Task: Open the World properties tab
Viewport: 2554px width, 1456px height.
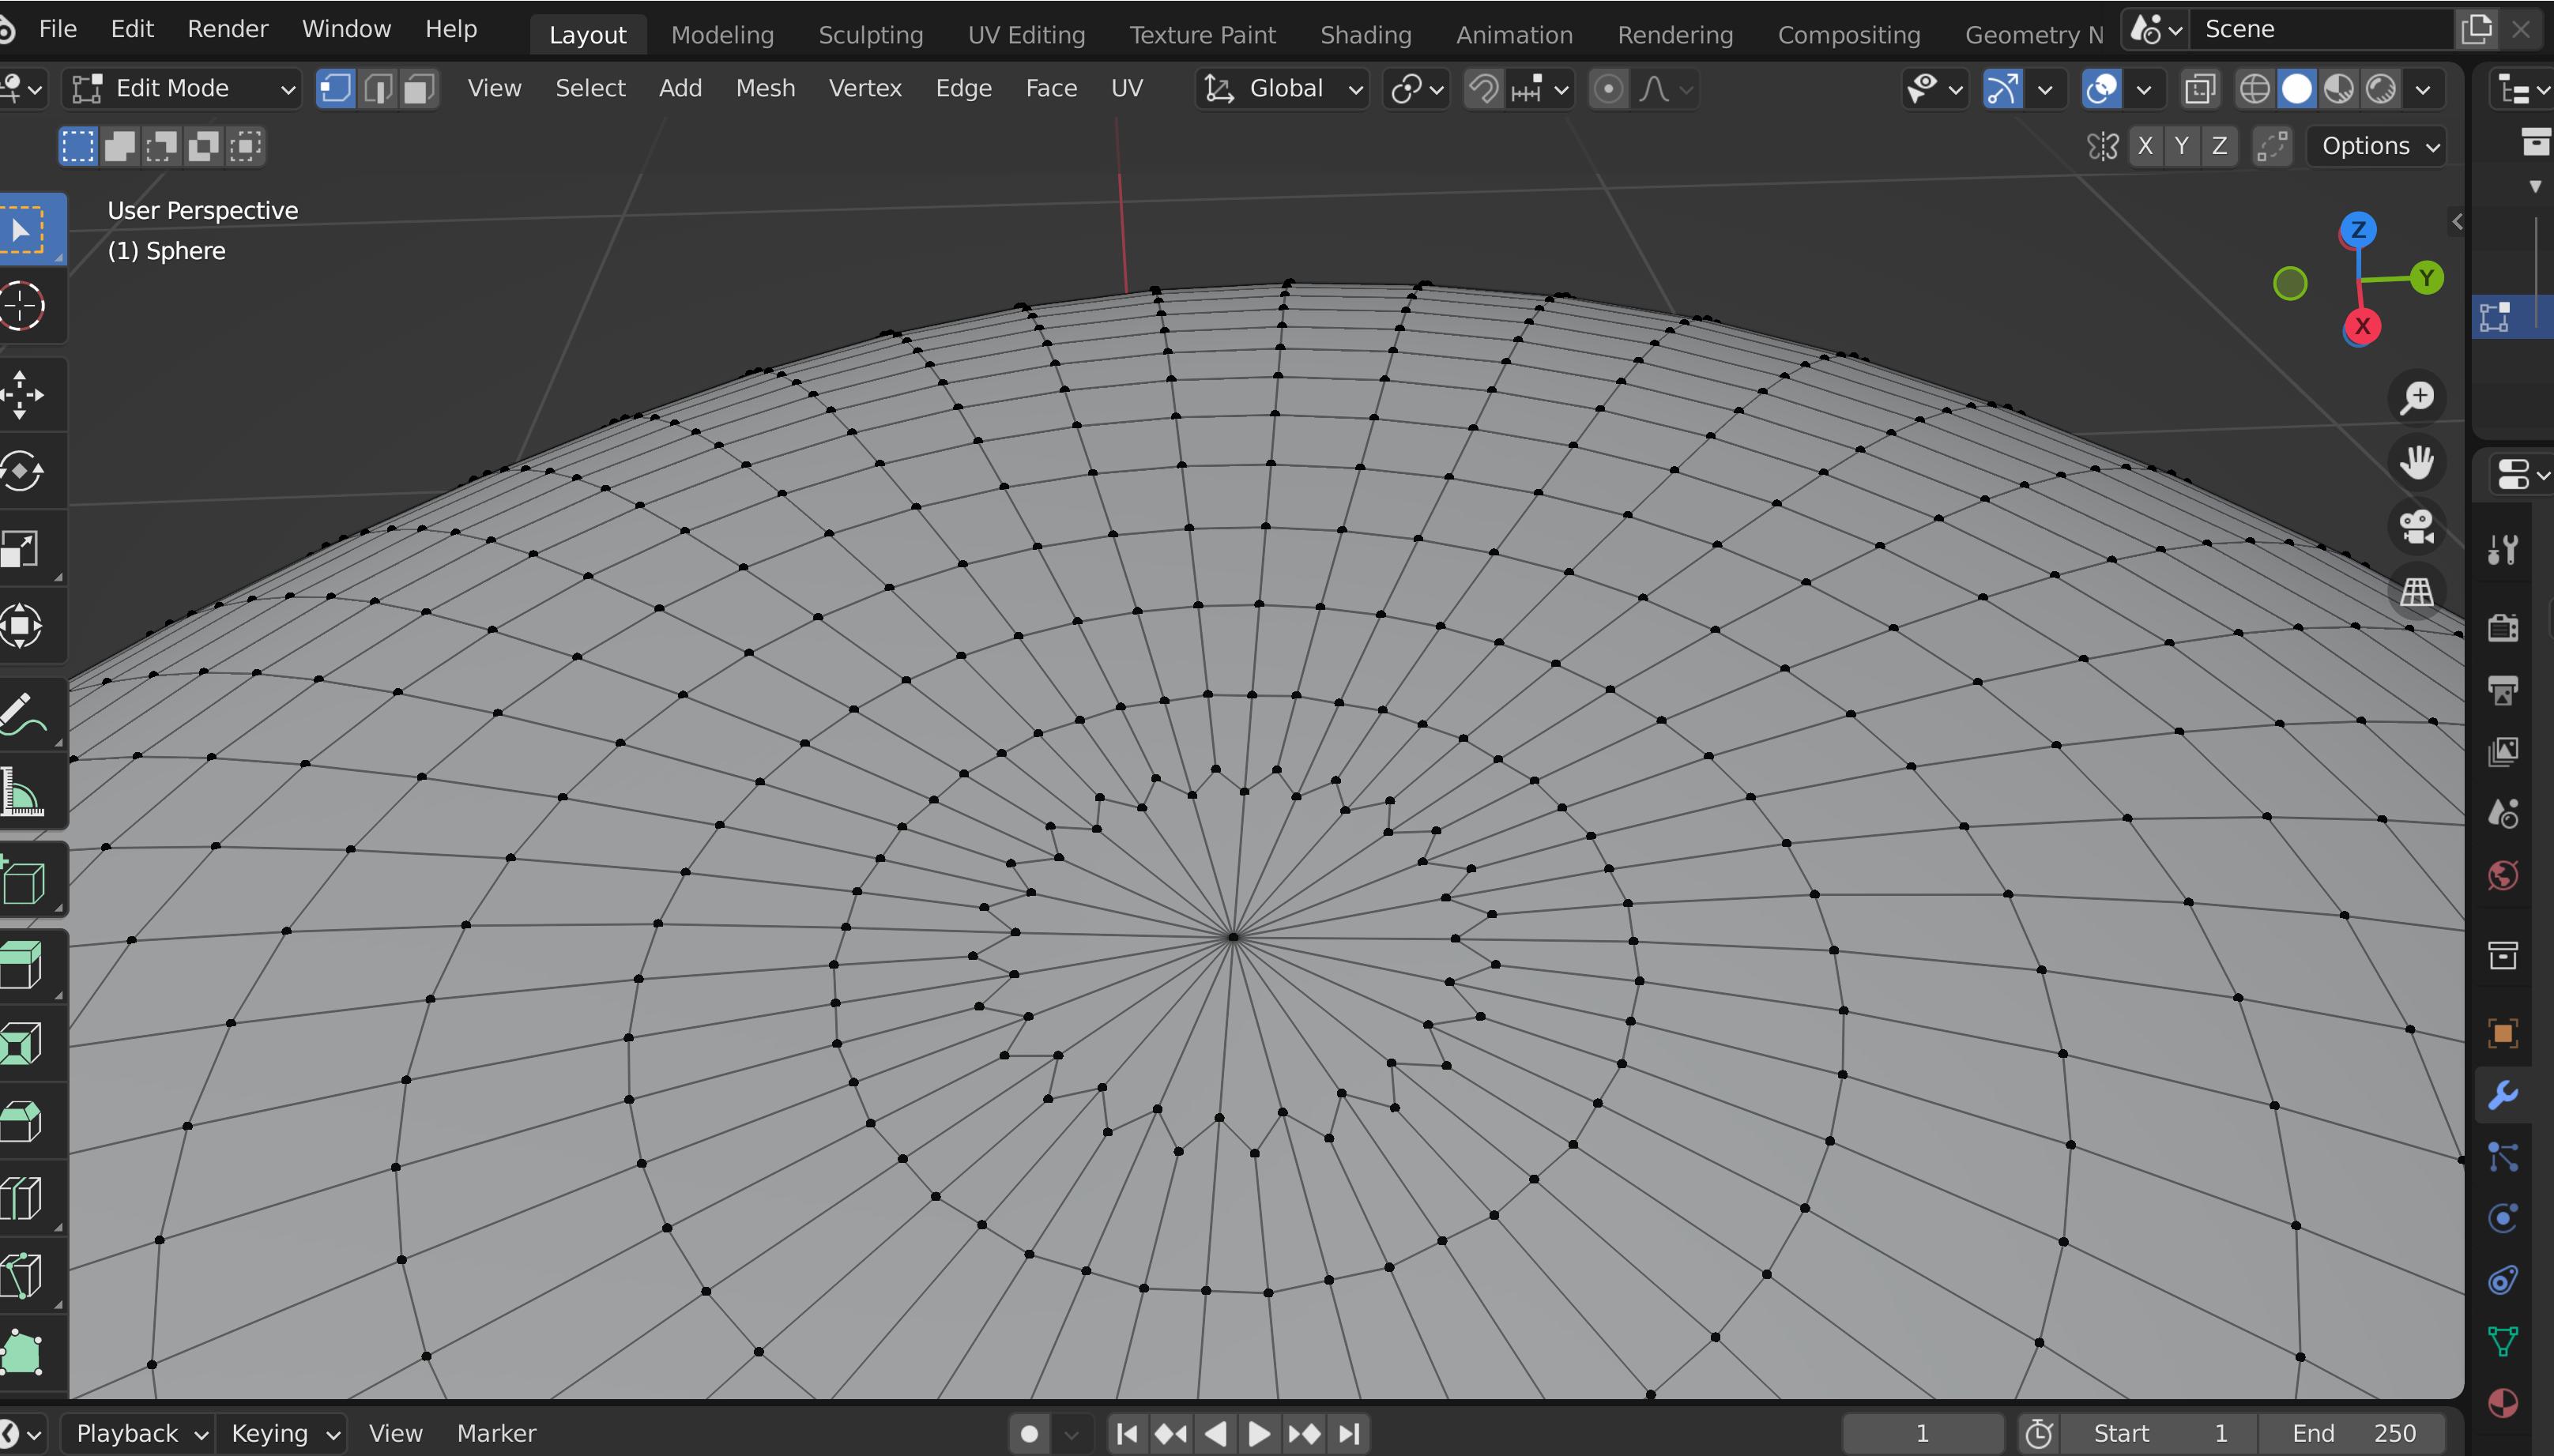Action: click(2503, 875)
